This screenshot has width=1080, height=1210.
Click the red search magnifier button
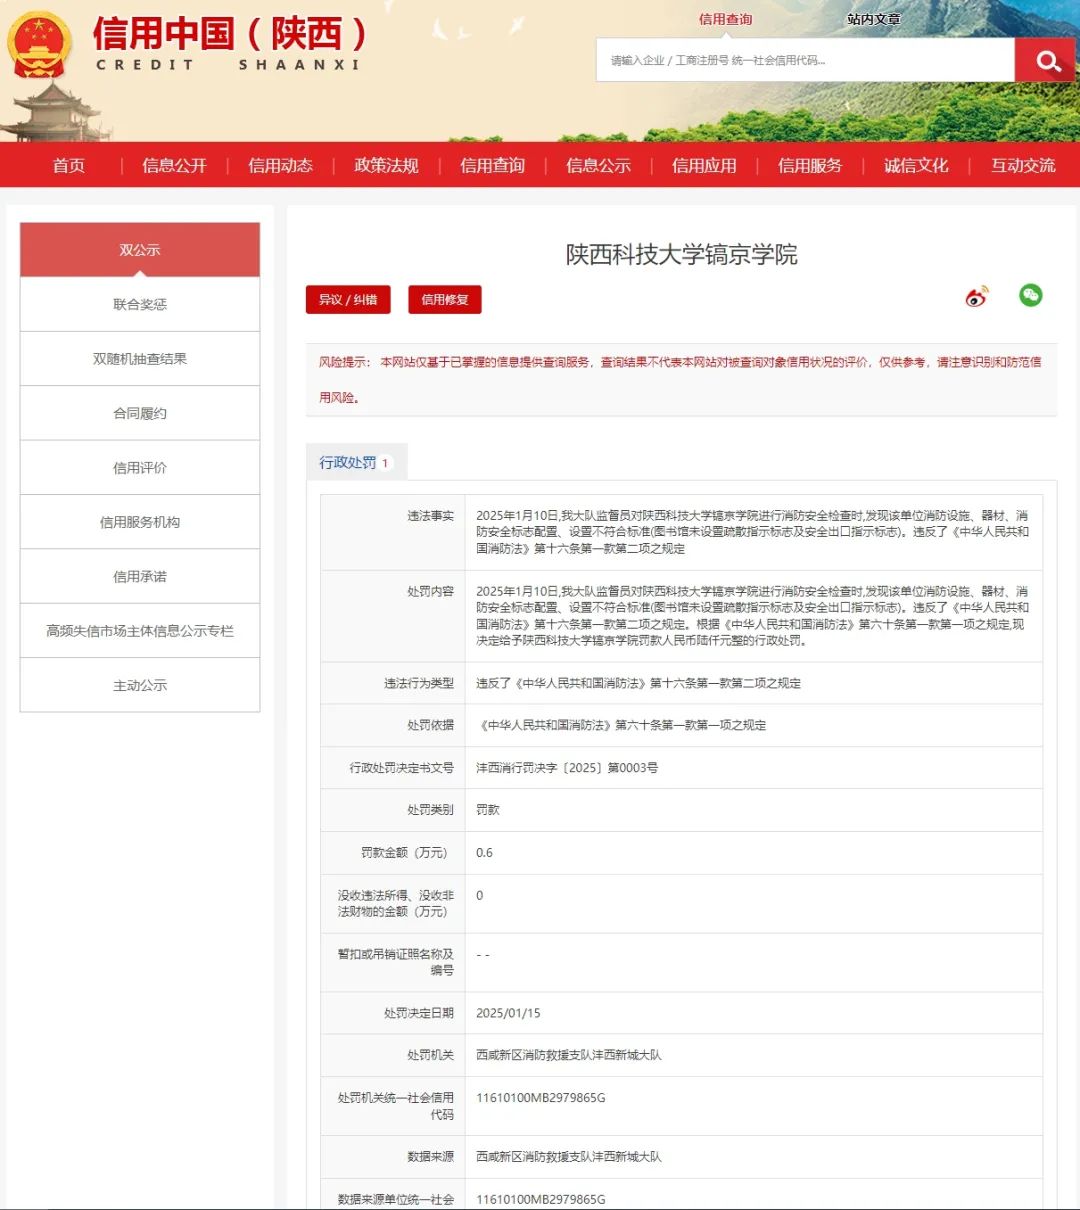pyautogui.click(x=1045, y=60)
